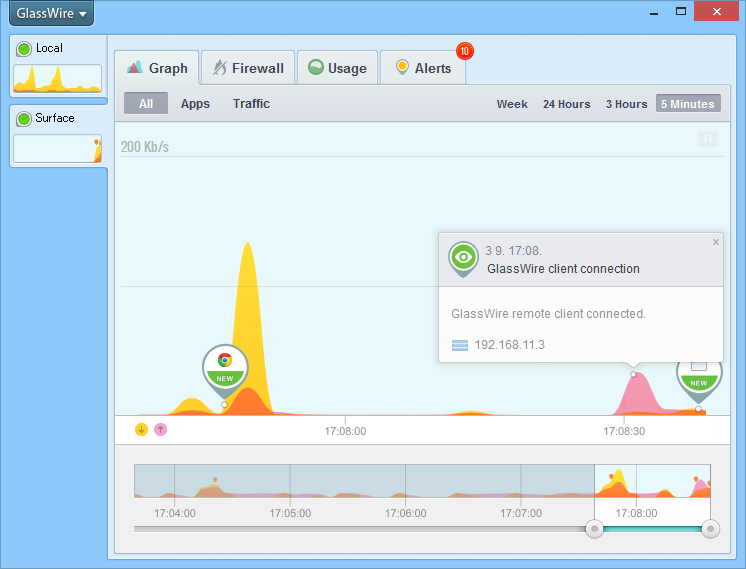The image size is (746, 569).
Task: Maximize the GlassWire window
Action: click(681, 11)
